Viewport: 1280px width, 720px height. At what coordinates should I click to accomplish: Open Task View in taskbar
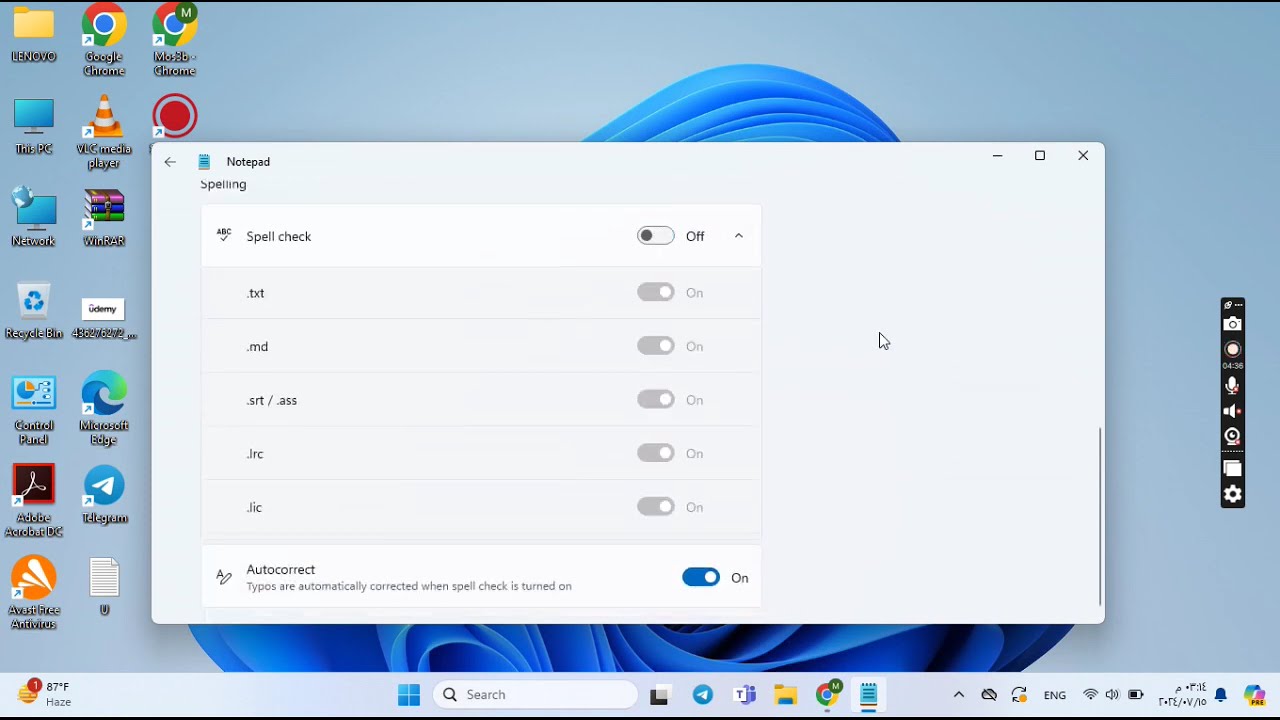point(659,696)
